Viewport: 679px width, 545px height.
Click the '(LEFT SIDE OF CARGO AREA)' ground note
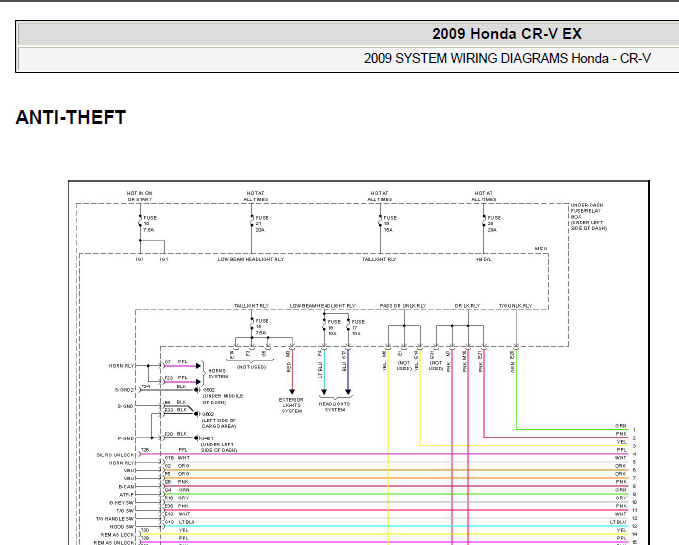pos(219,423)
